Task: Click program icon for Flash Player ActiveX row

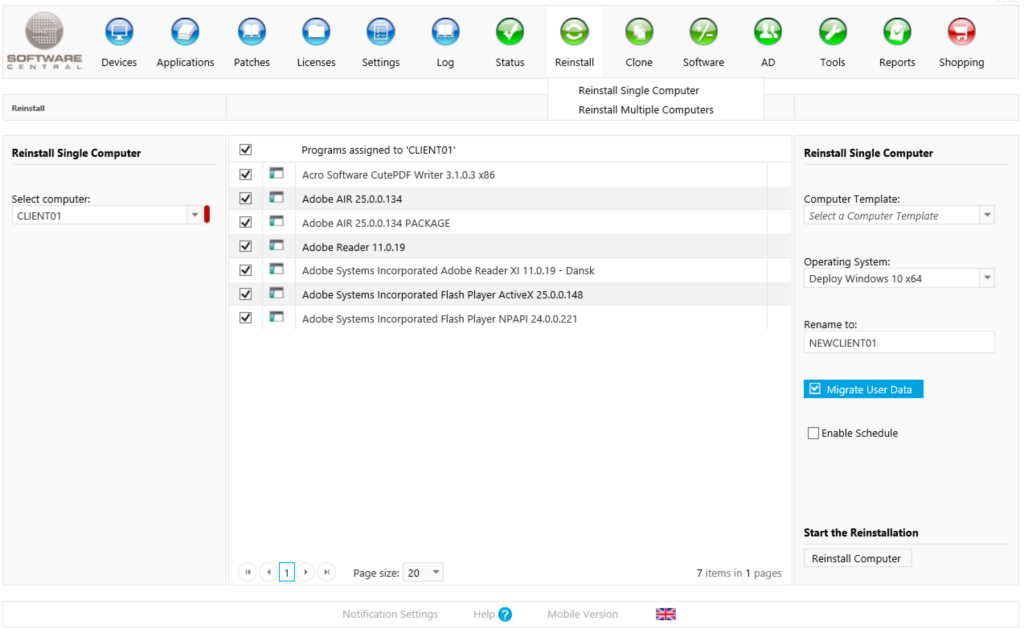Action: (x=276, y=293)
